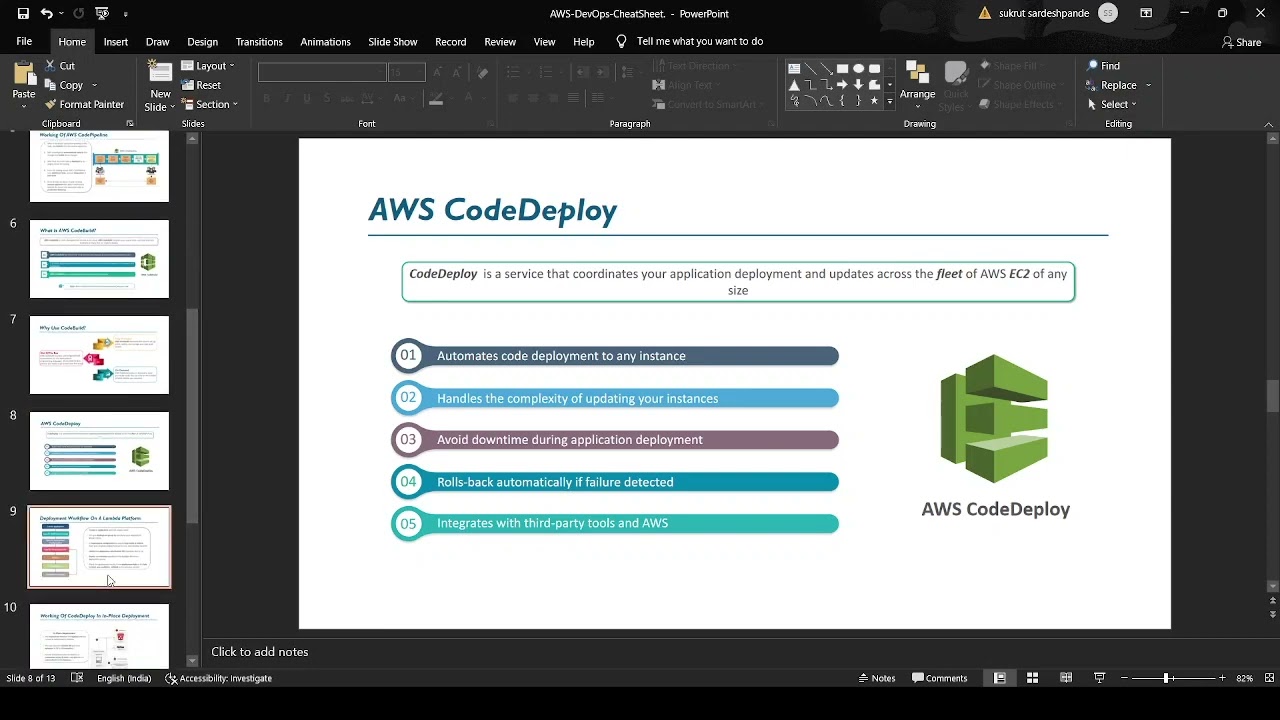Save the presentation with the Save icon
Screen dimensions: 1280x720
coord(23,13)
